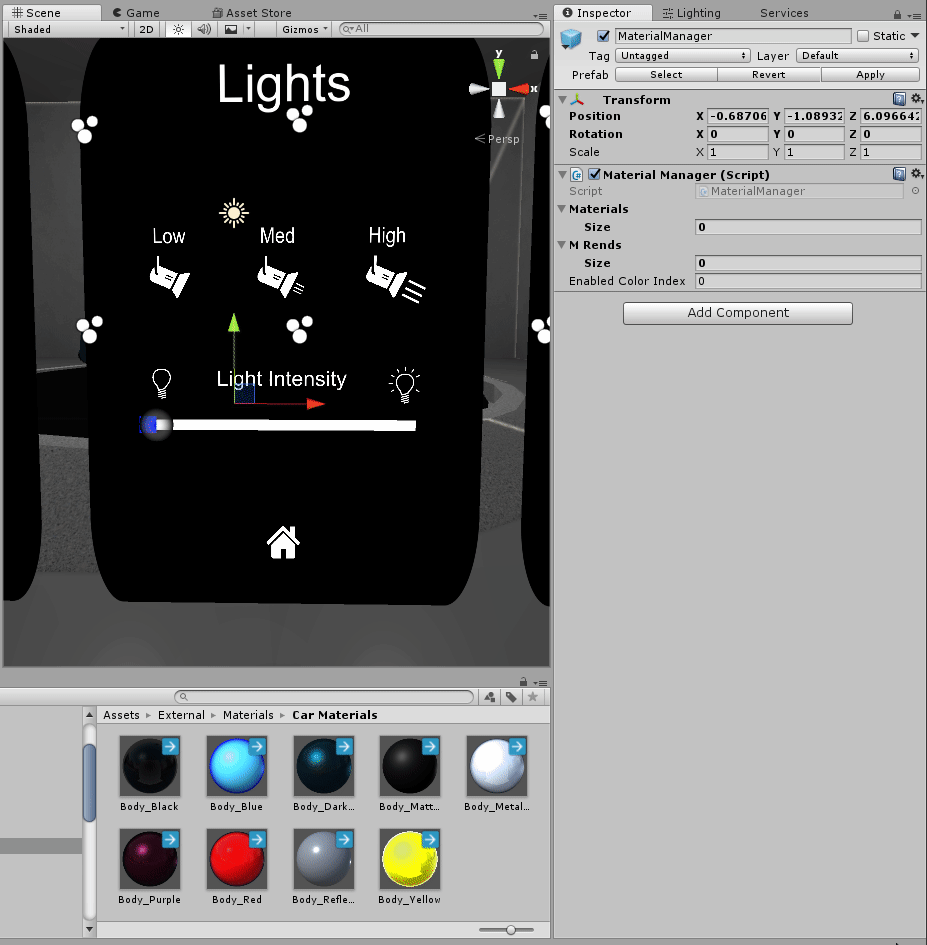Click the Assets breadcrumb

tap(121, 715)
